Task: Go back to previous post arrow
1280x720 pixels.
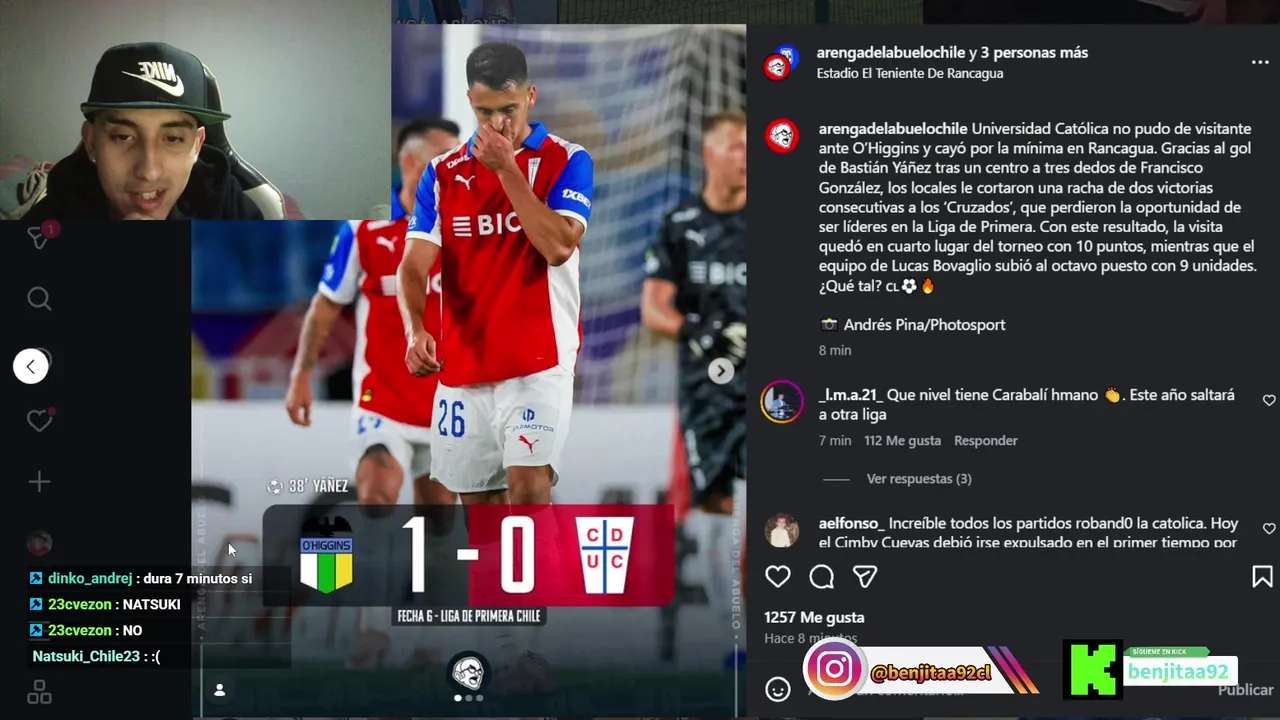Action: pos(30,366)
